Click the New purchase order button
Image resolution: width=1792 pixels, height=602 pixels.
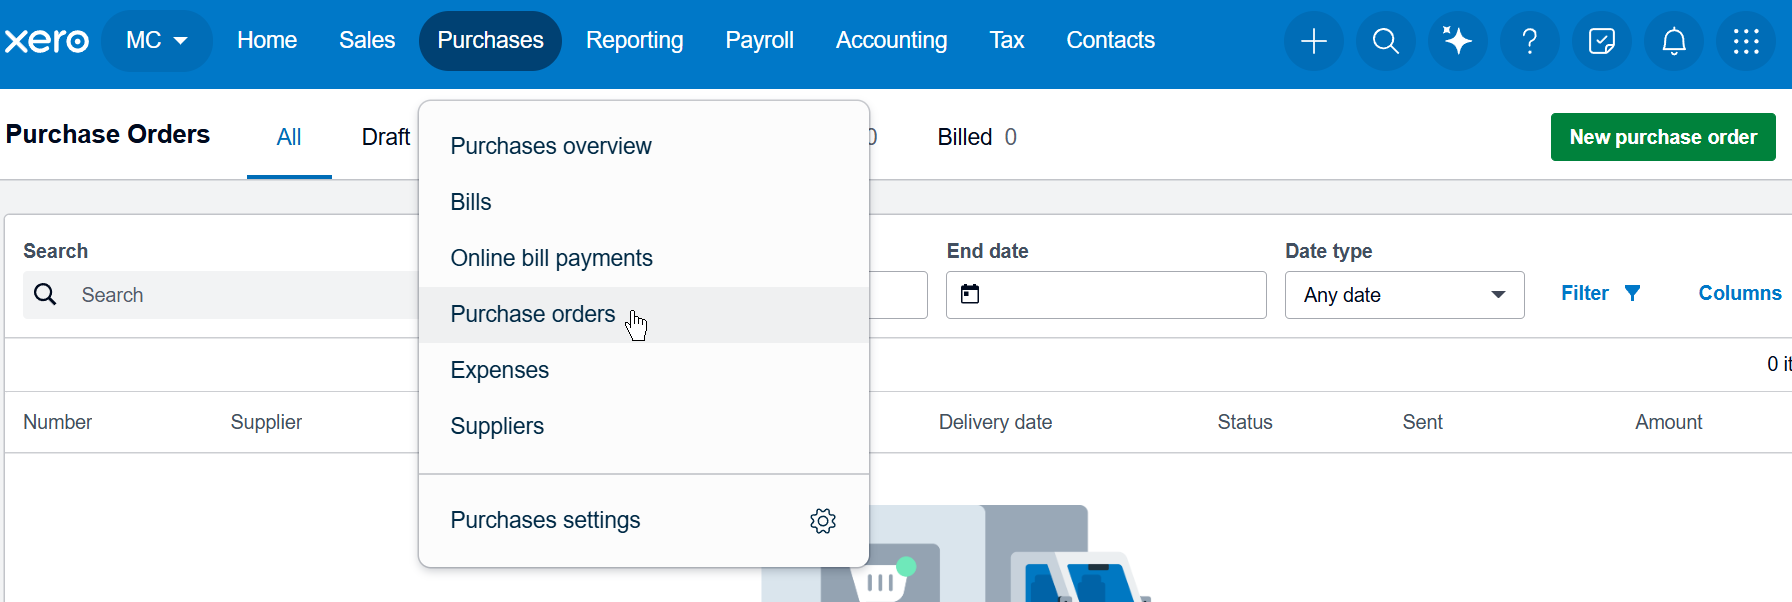click(x=1663, y=137)
